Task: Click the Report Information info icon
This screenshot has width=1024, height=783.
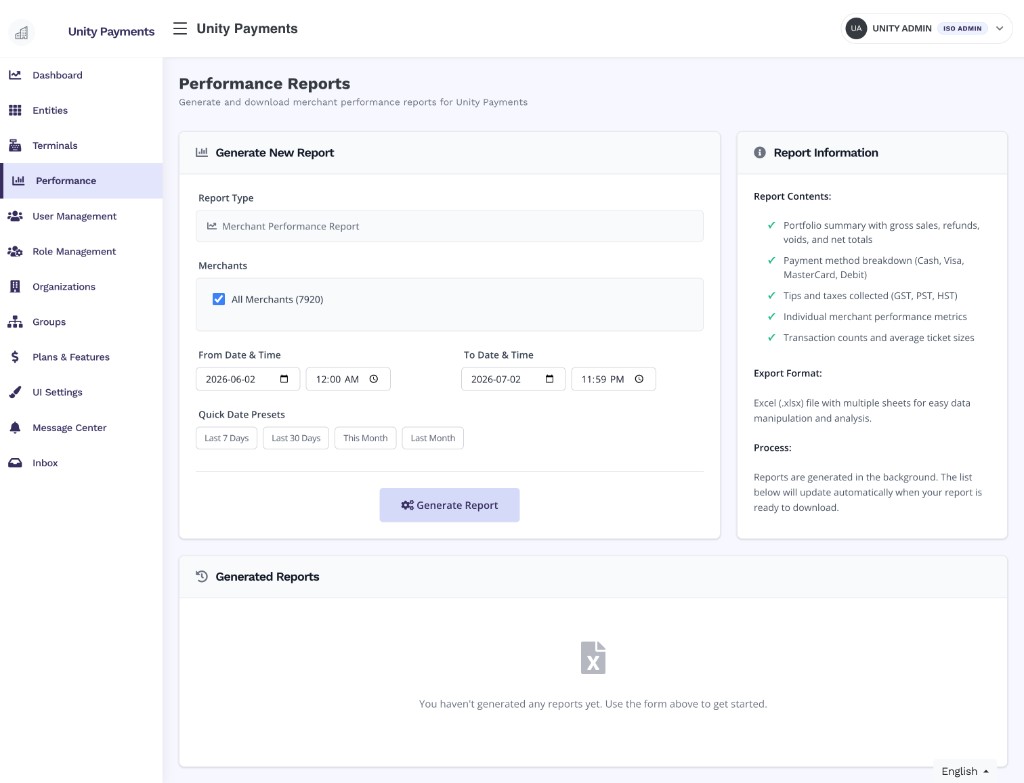Action: (x=760, y=153)
